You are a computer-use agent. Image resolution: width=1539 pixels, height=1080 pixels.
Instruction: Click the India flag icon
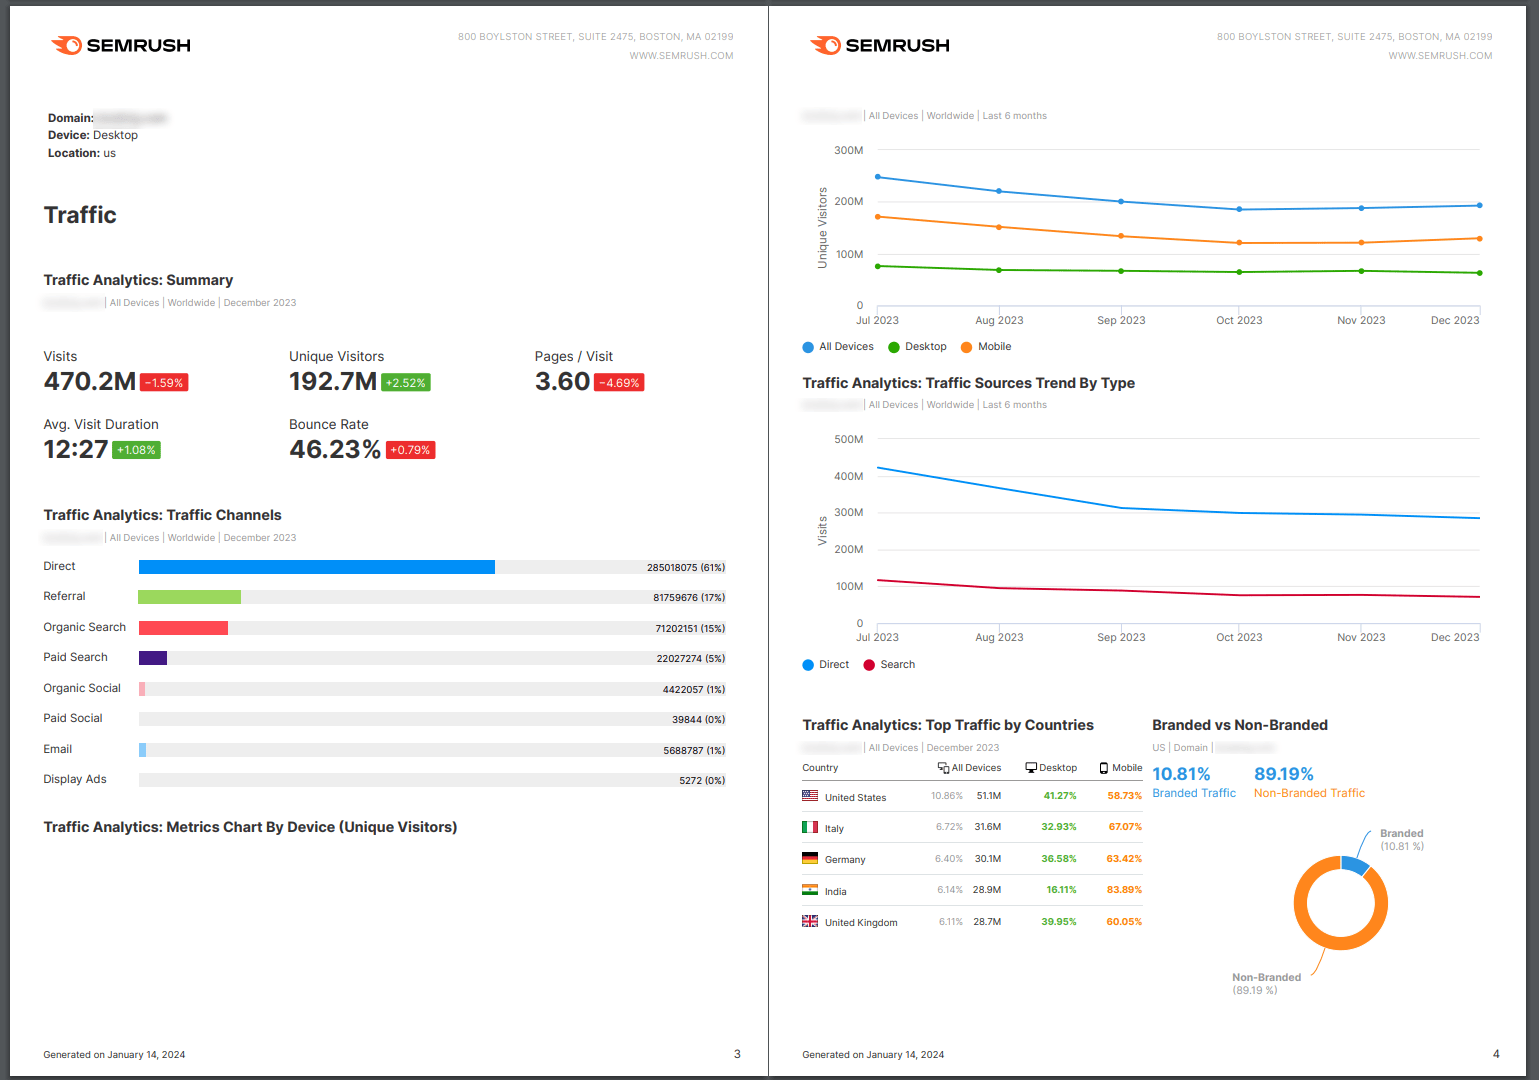coord(810,890)
